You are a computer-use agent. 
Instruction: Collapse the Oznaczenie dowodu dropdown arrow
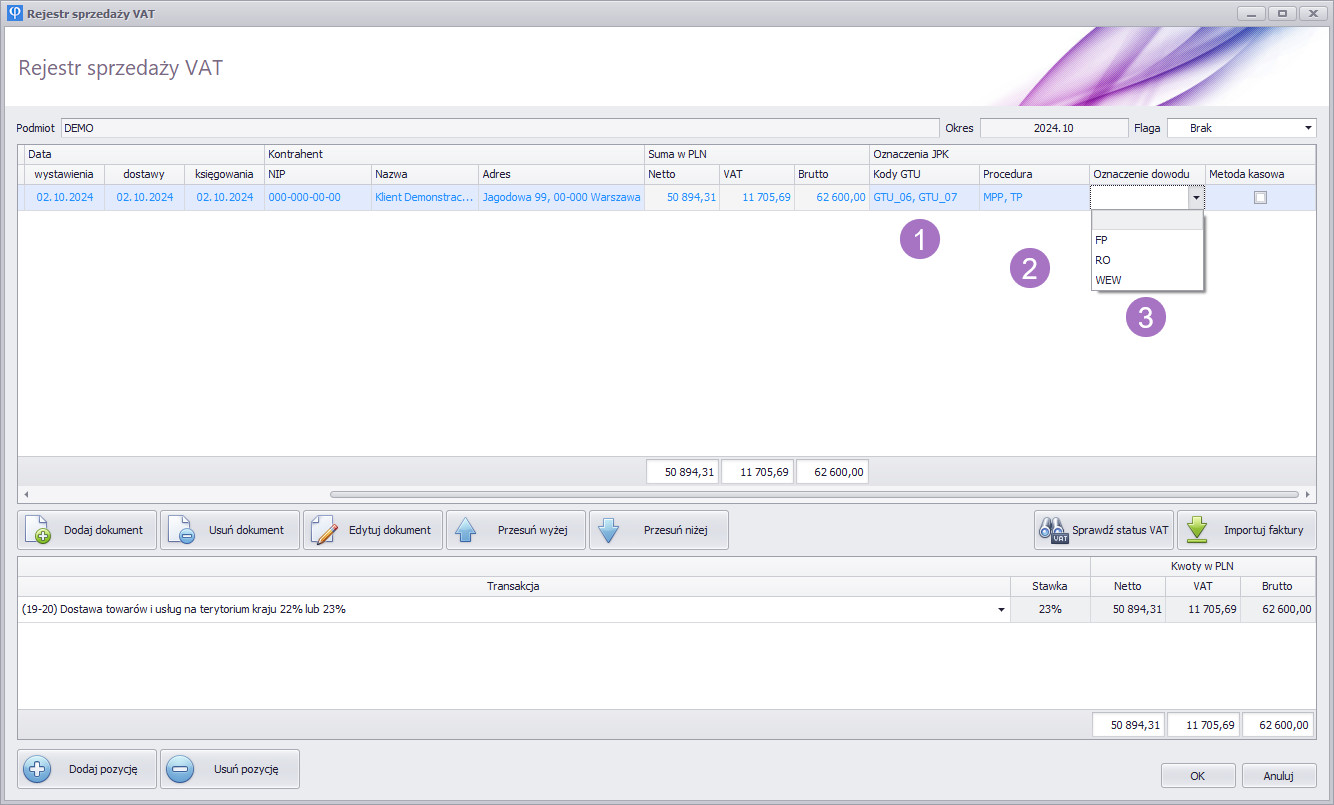[x=1196, y=198]
